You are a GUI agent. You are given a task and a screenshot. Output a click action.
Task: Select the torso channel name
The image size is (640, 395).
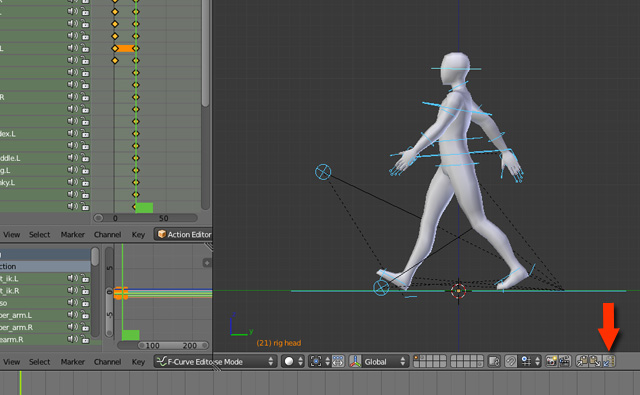point(4,303)
